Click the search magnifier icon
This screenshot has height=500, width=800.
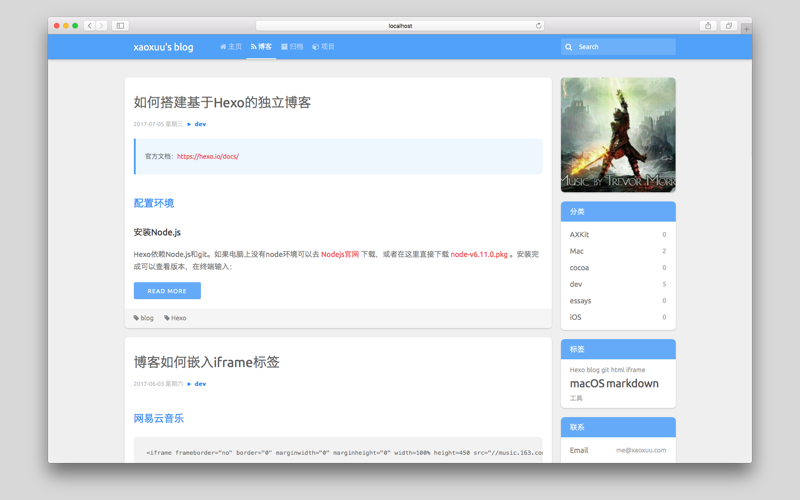point(568,47)
